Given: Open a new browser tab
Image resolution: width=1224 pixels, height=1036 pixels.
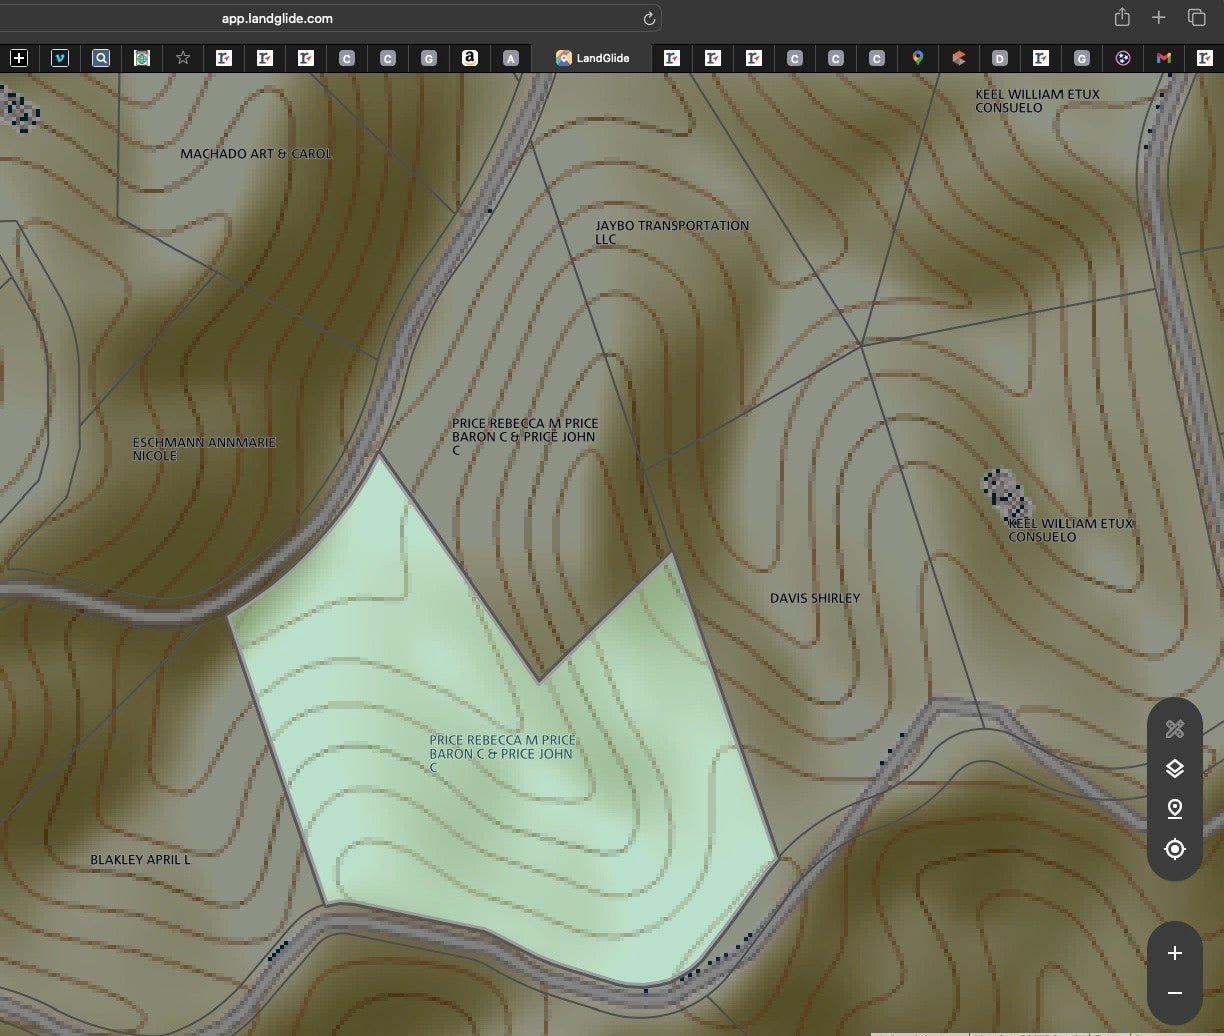Looking at the screenshot, I should click(x=1158, y=18).
